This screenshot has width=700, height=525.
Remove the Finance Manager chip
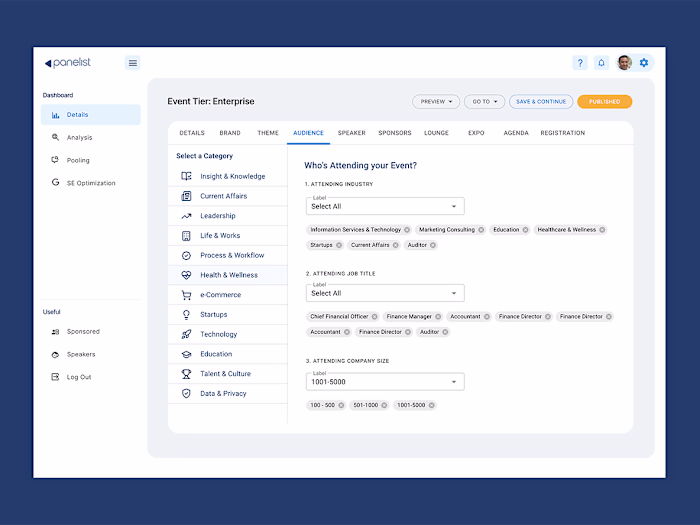[x=438, y=317]
